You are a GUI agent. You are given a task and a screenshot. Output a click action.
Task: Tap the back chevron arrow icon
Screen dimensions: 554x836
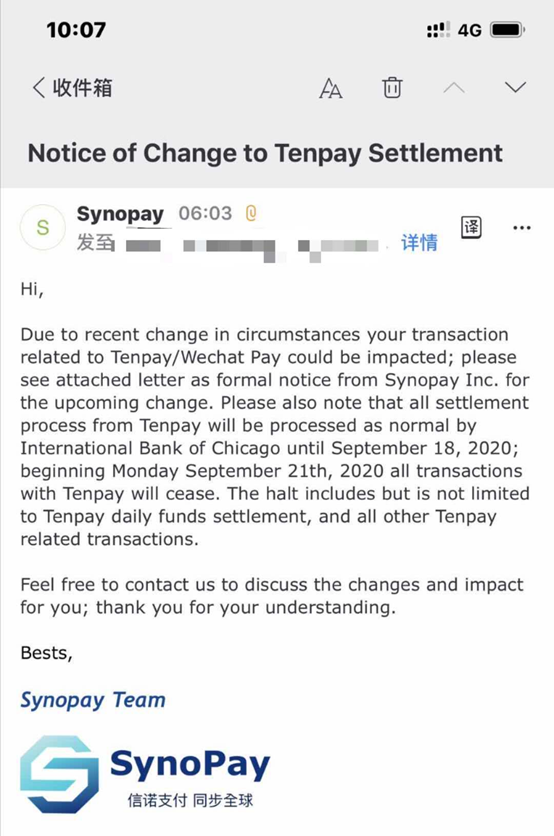pyautogui.click(x=39, y=87)
